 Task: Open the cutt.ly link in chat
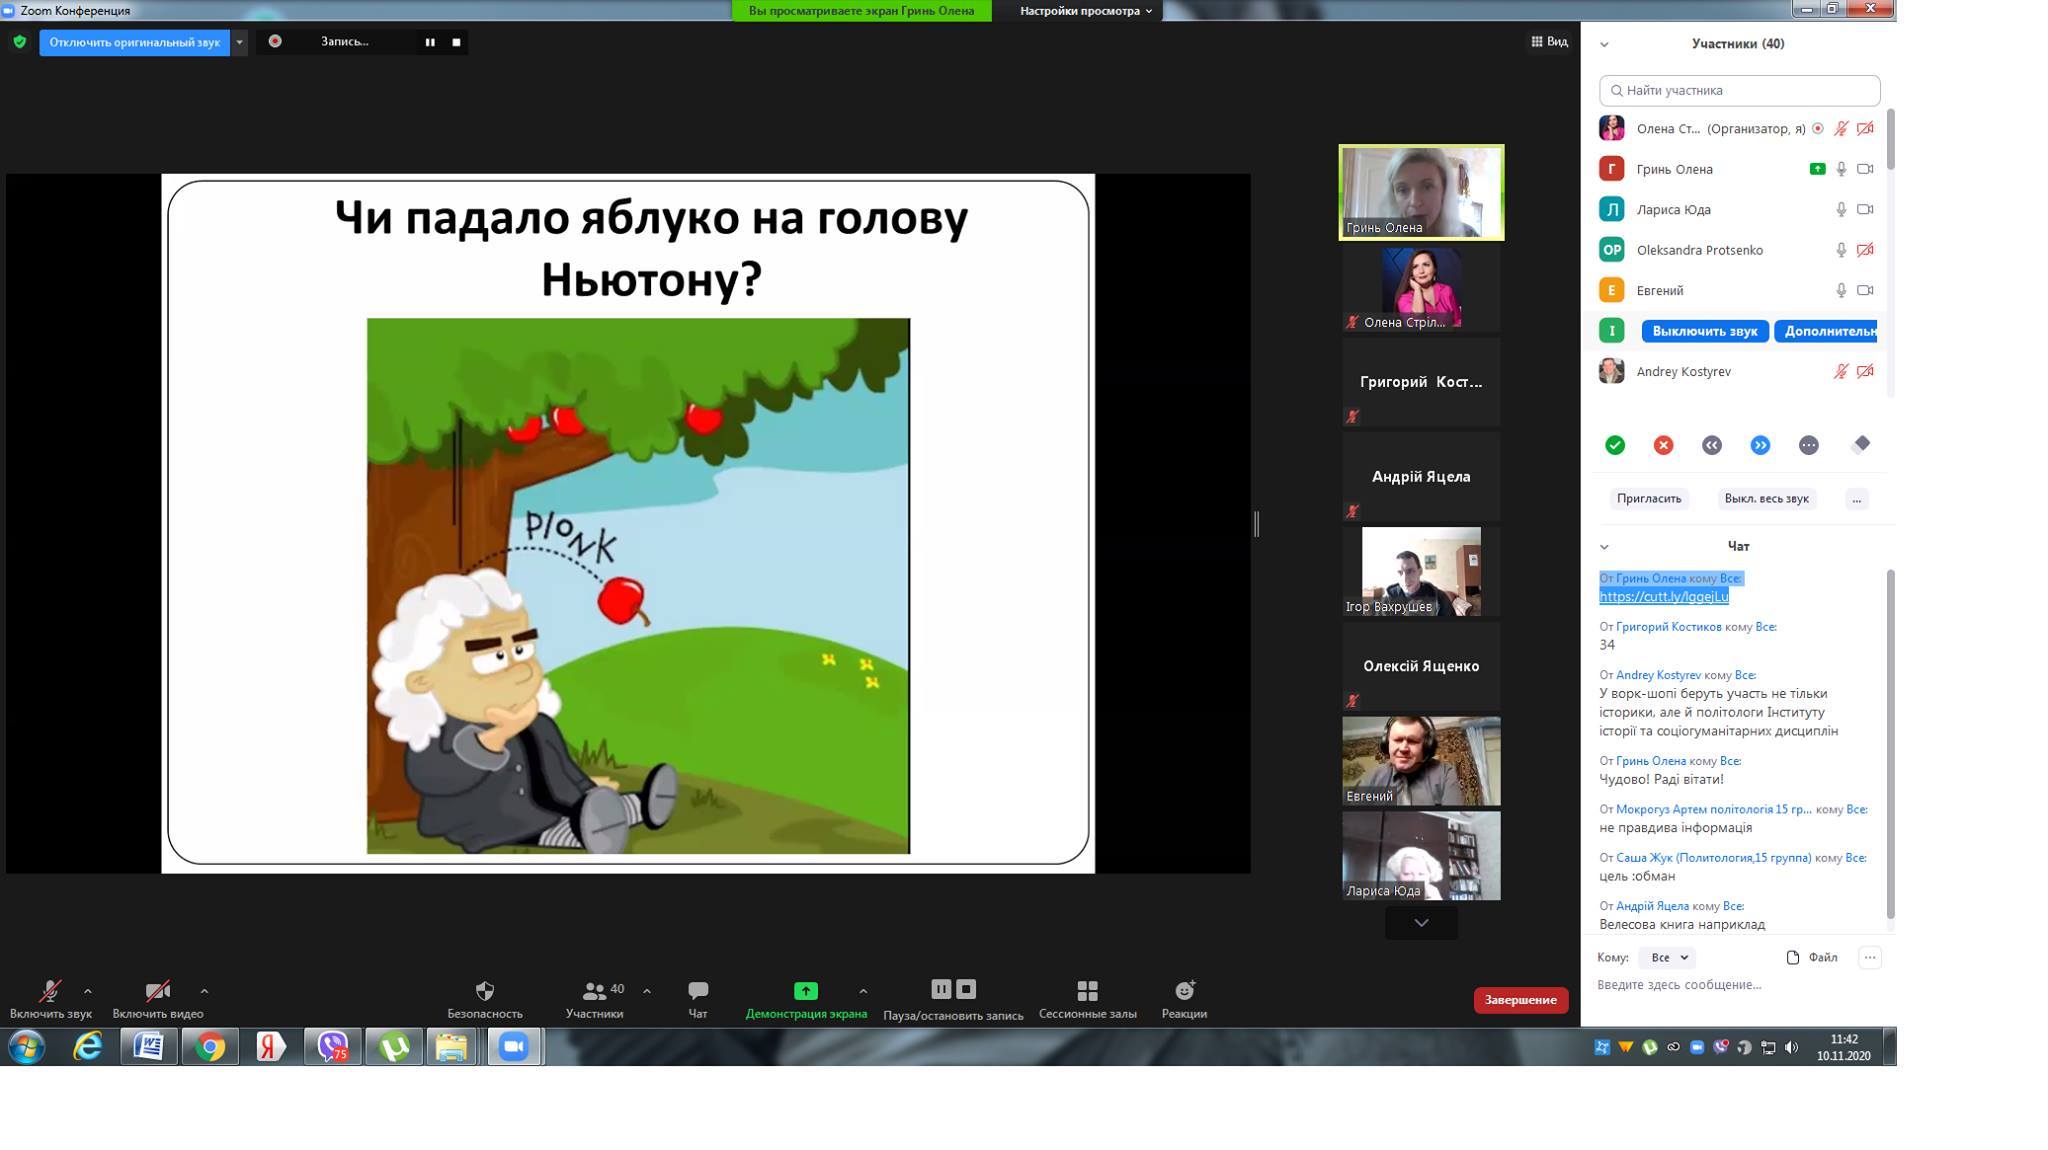(x=1663, y=597)
